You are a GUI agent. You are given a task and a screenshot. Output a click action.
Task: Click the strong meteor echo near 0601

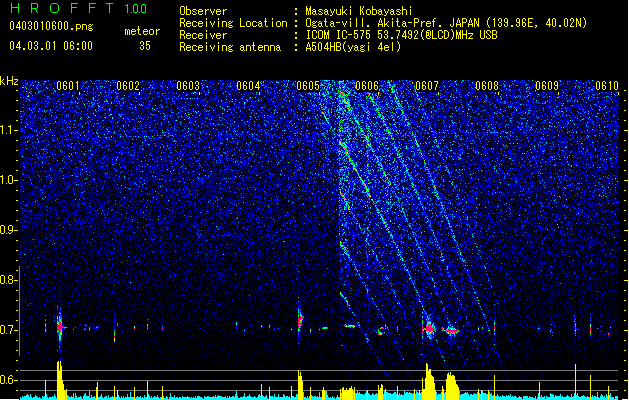[60, 327]
